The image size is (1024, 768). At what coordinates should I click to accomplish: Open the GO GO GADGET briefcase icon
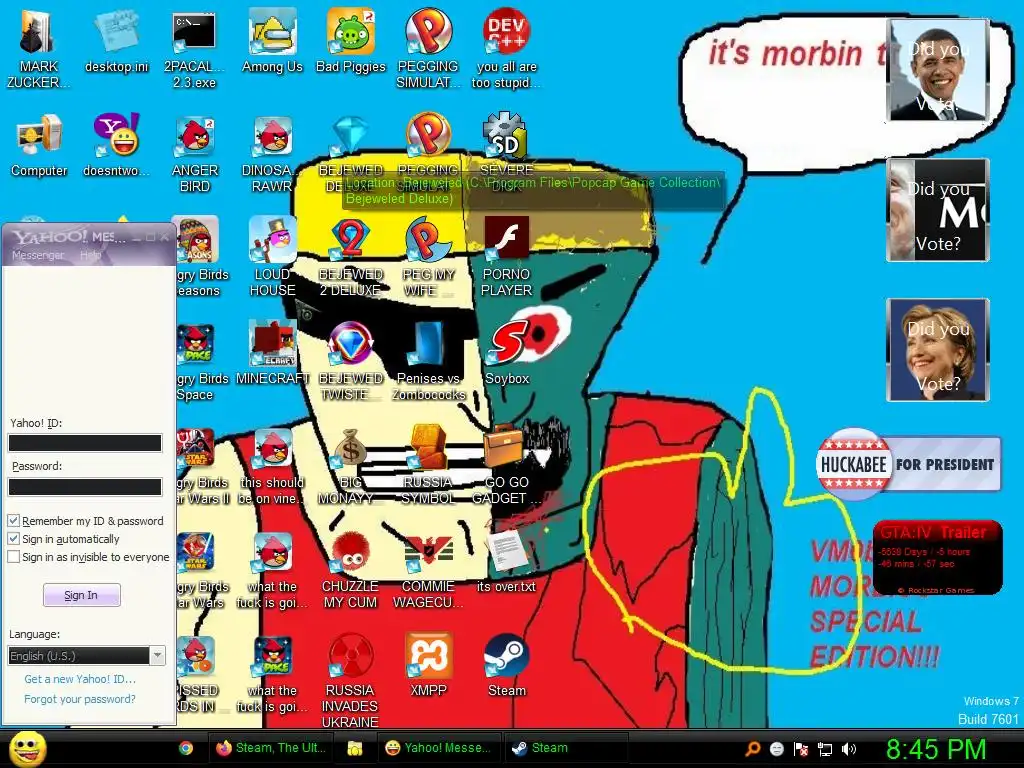click(507, 465)
